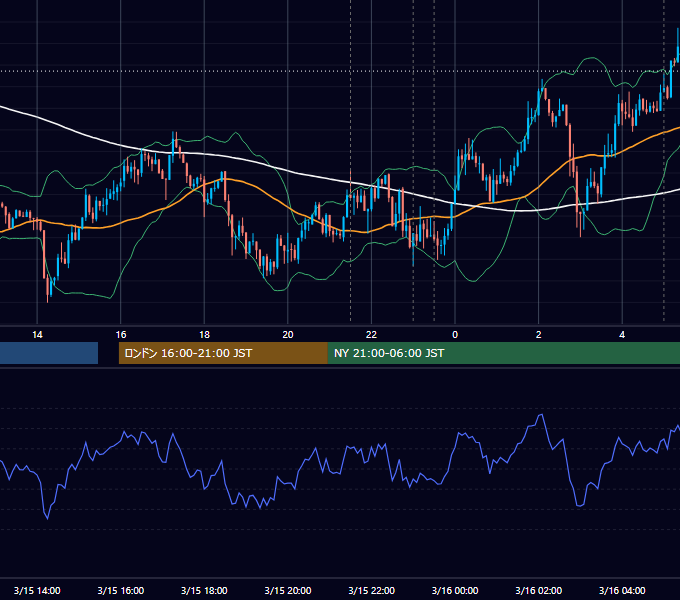Click the ロンドン 16:00-21:00 JST session bar

223,353
